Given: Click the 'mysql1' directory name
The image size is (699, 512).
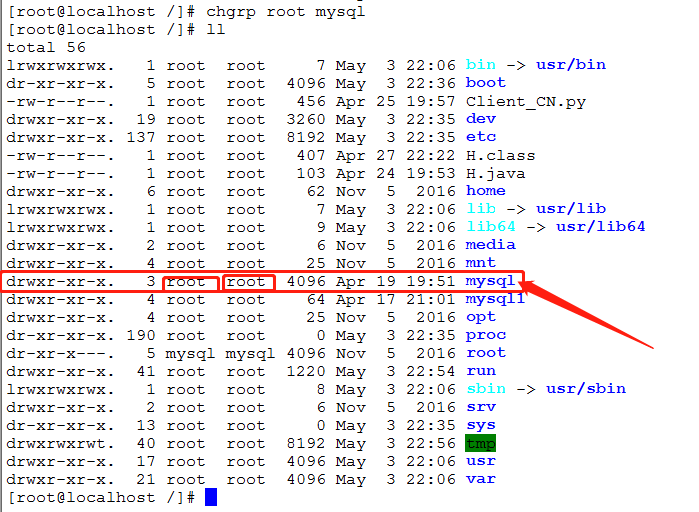Looking at the screenshot, I should [x=495, y=299].
